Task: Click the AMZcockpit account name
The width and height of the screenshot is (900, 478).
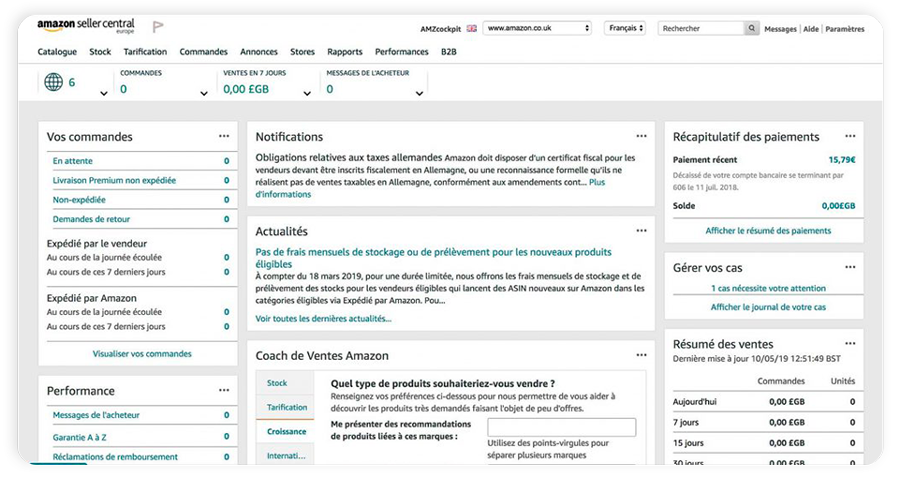Action: tap(440, 29)
